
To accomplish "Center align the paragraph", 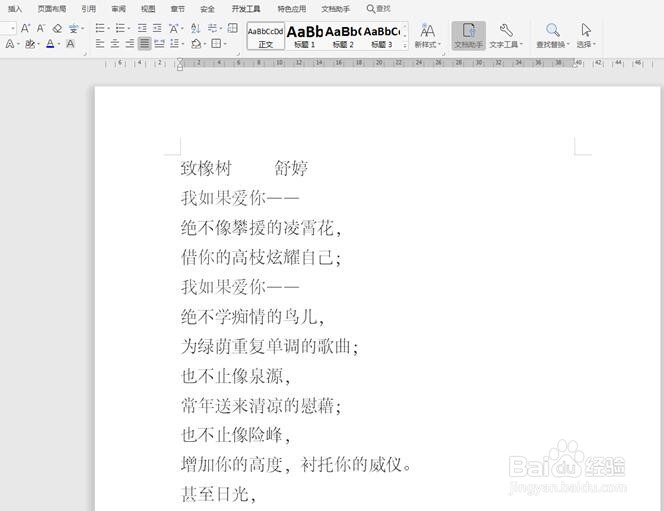I will pyautogui.click(x=115, y=44).
